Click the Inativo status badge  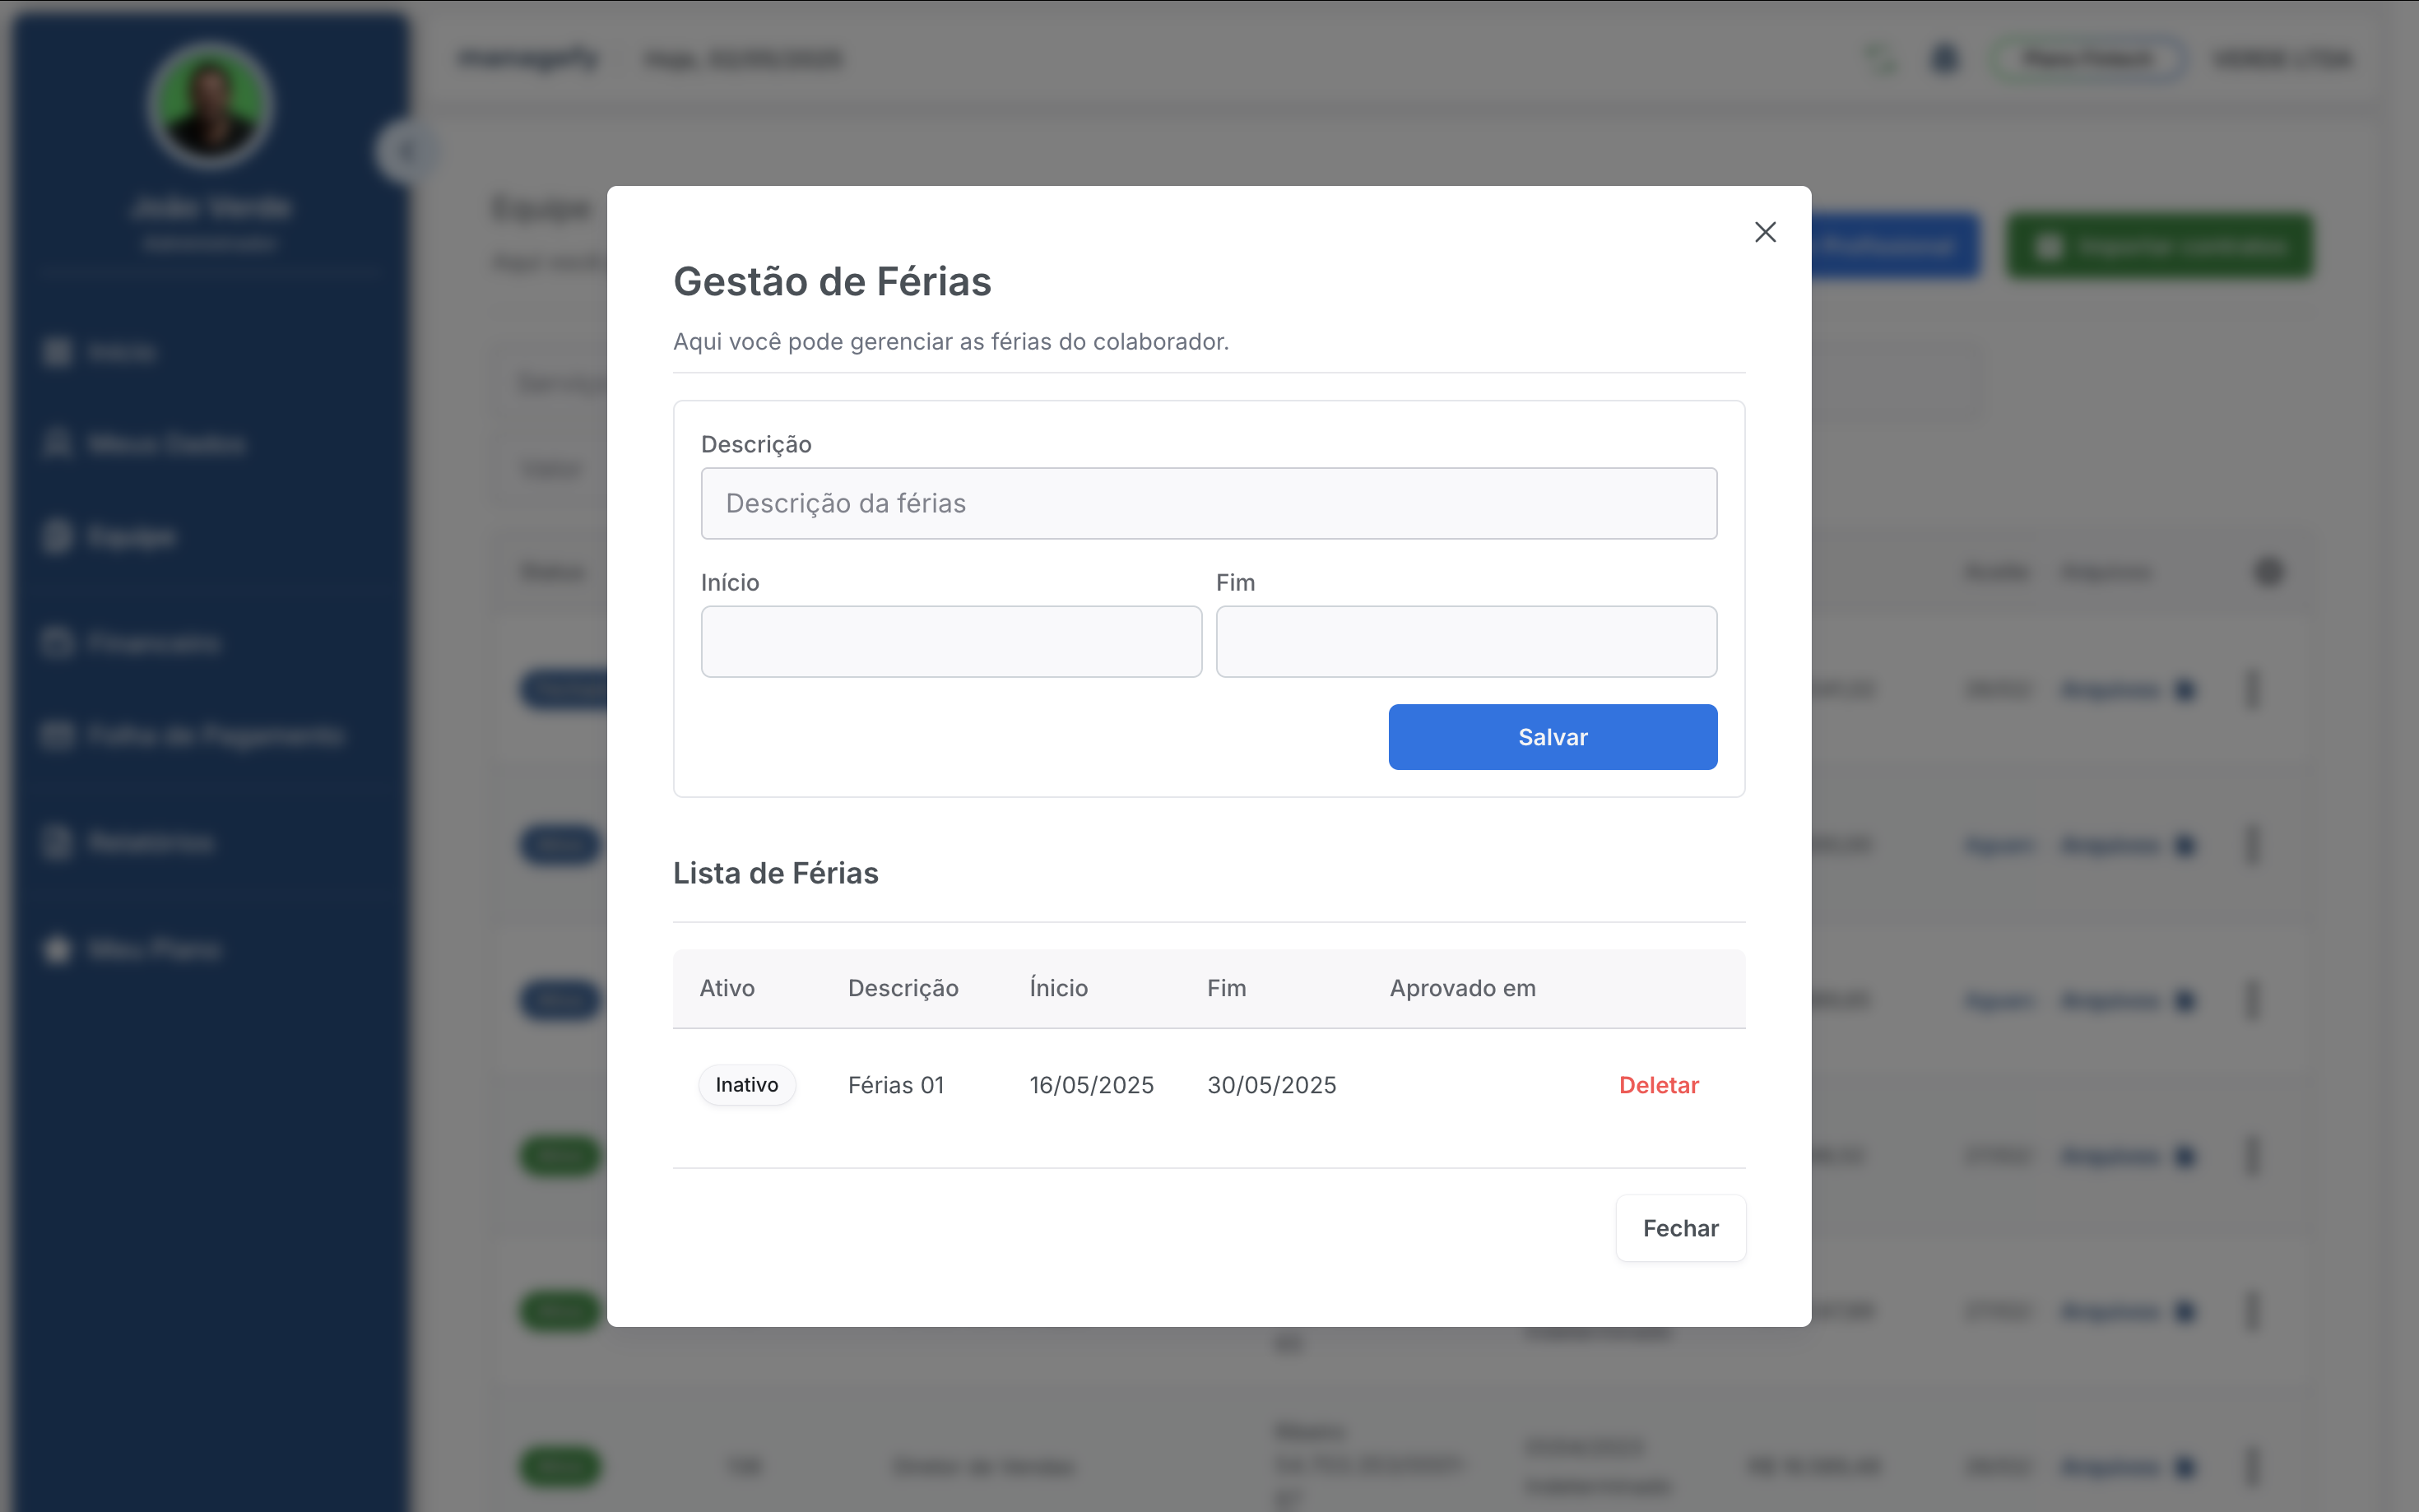click(746, 1085)
